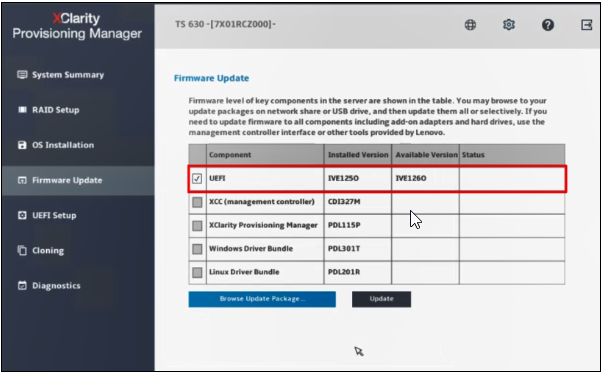Click the Cloning sidebar icon
The image size is (603, 372).
coord(22,250)
